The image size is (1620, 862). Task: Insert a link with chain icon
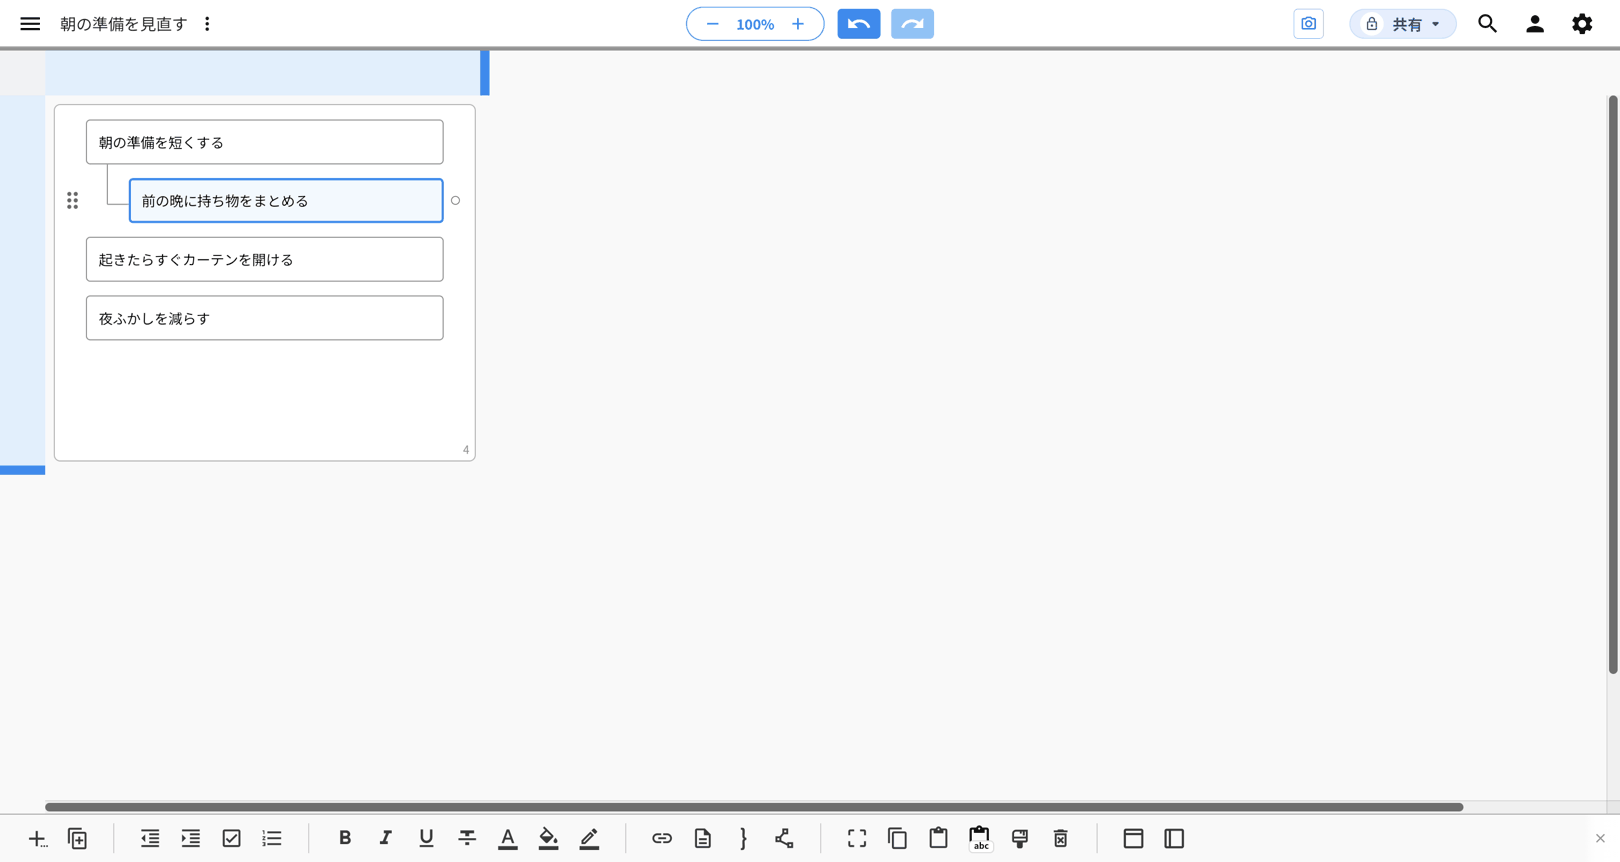662,838
